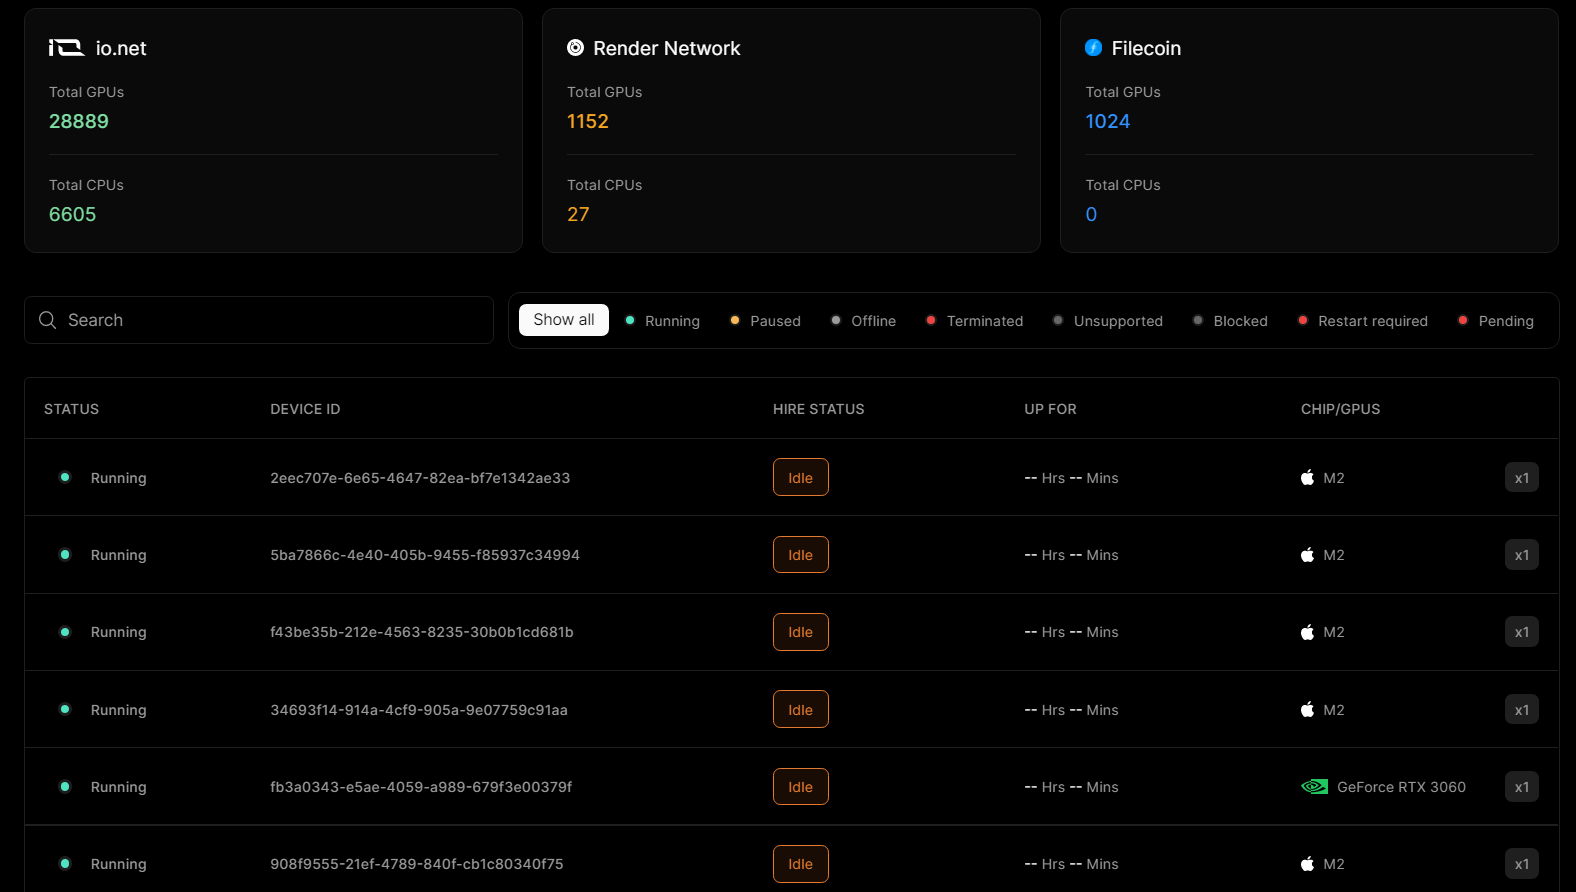Click Filecoin total CPUs value 0
This screenshot has width=1576, height=892.
click(x=1092, y=214)
